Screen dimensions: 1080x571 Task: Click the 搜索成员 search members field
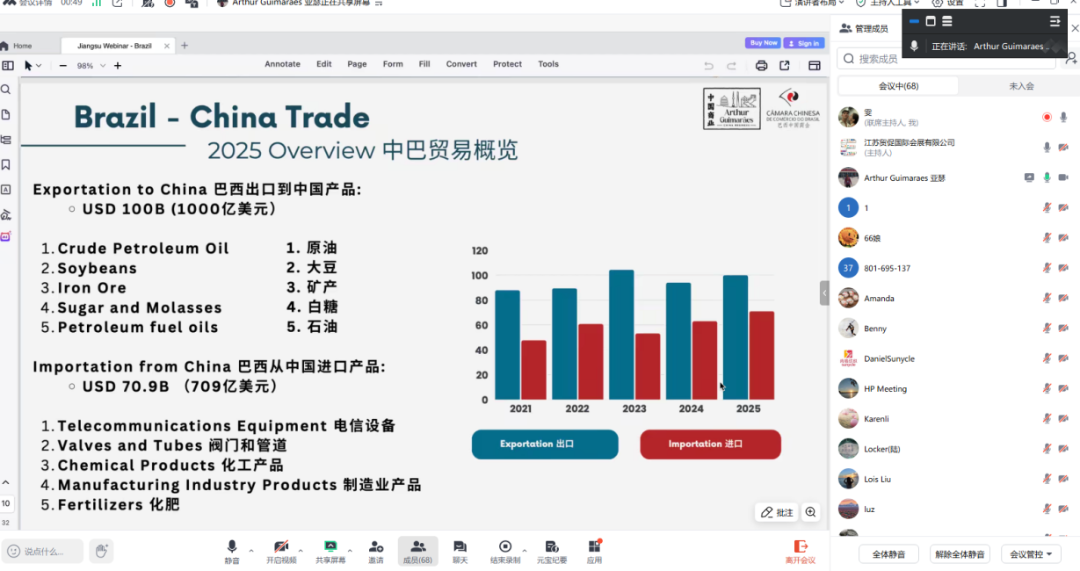(x=946, y=59)
